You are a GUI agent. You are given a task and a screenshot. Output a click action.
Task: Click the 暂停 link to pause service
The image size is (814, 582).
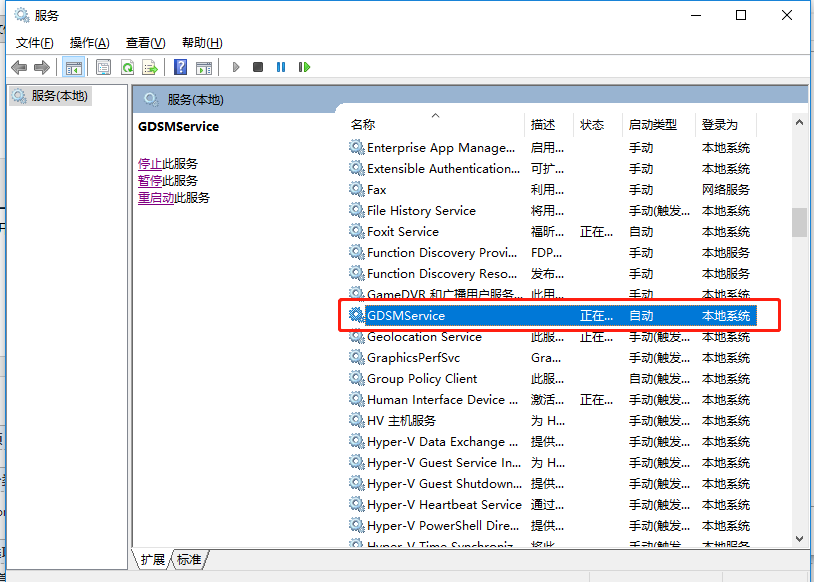click(150, 181)
